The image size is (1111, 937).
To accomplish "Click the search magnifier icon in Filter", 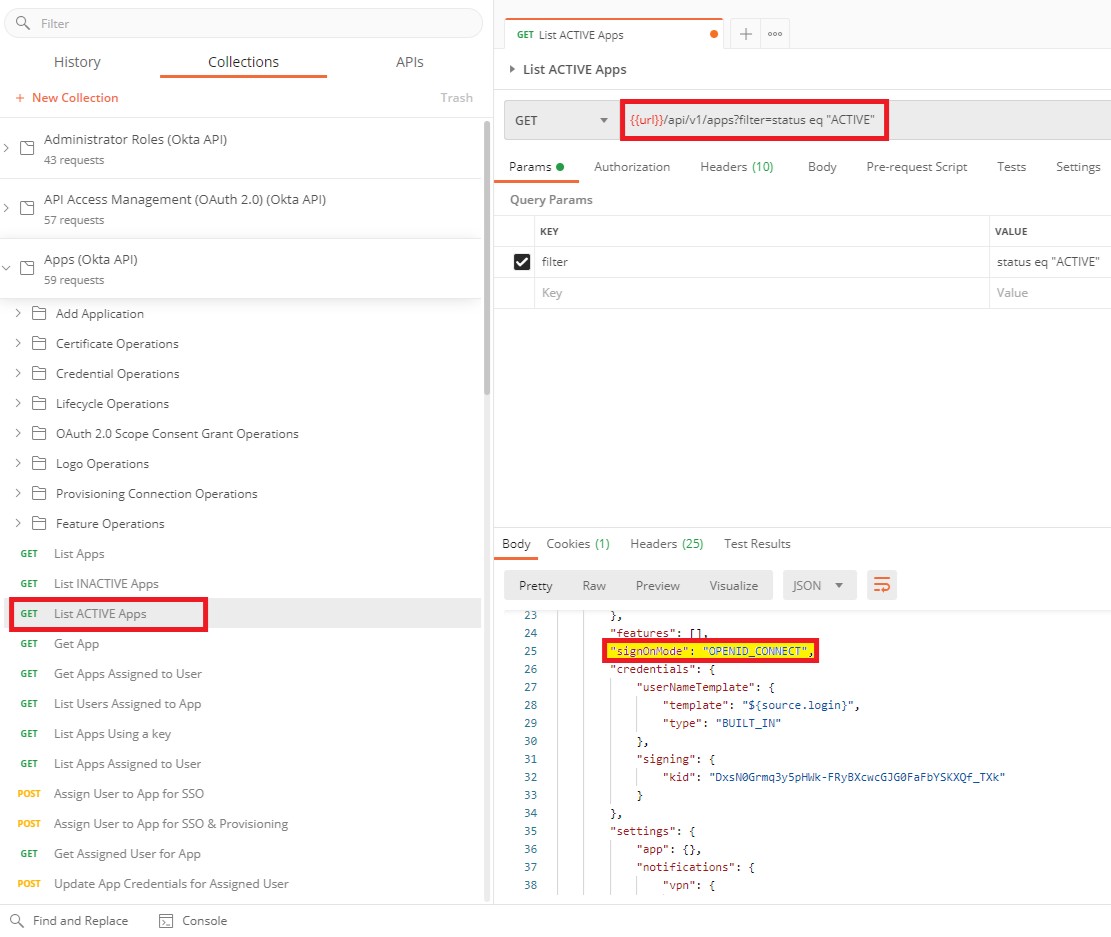I will (23, 23).
